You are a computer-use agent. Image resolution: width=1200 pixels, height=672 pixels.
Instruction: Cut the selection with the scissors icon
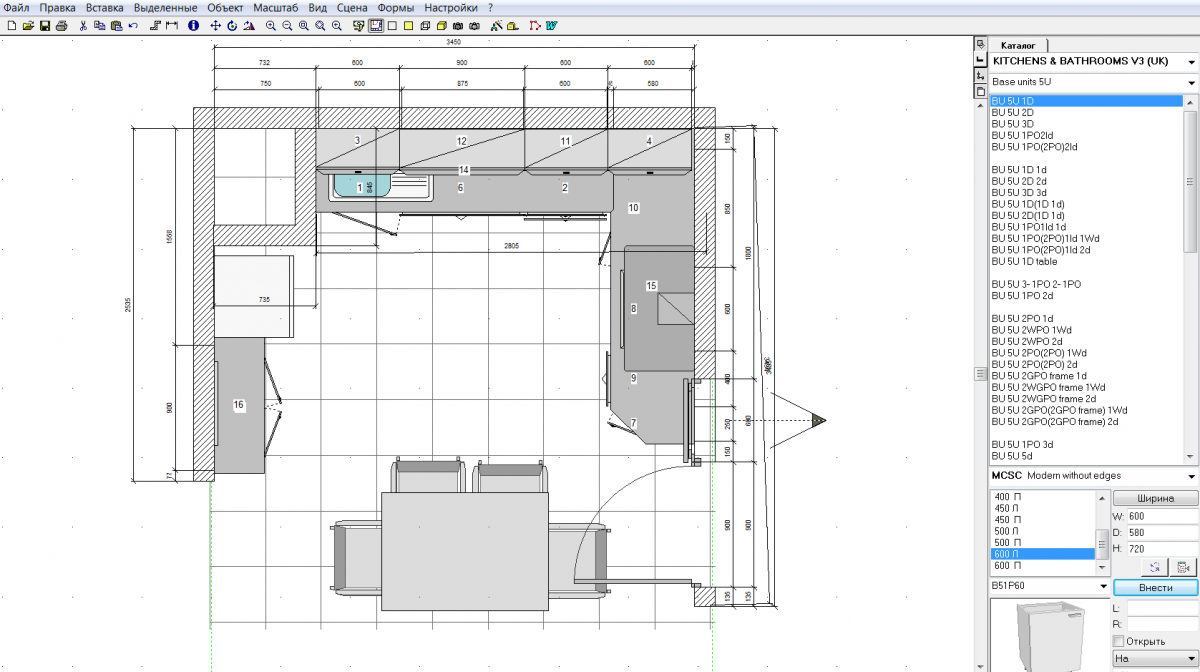coord(83,25)
